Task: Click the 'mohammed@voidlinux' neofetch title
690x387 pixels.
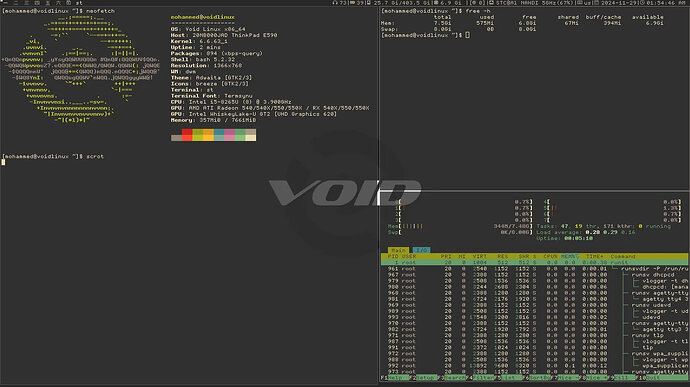Action: pos(202,17)
